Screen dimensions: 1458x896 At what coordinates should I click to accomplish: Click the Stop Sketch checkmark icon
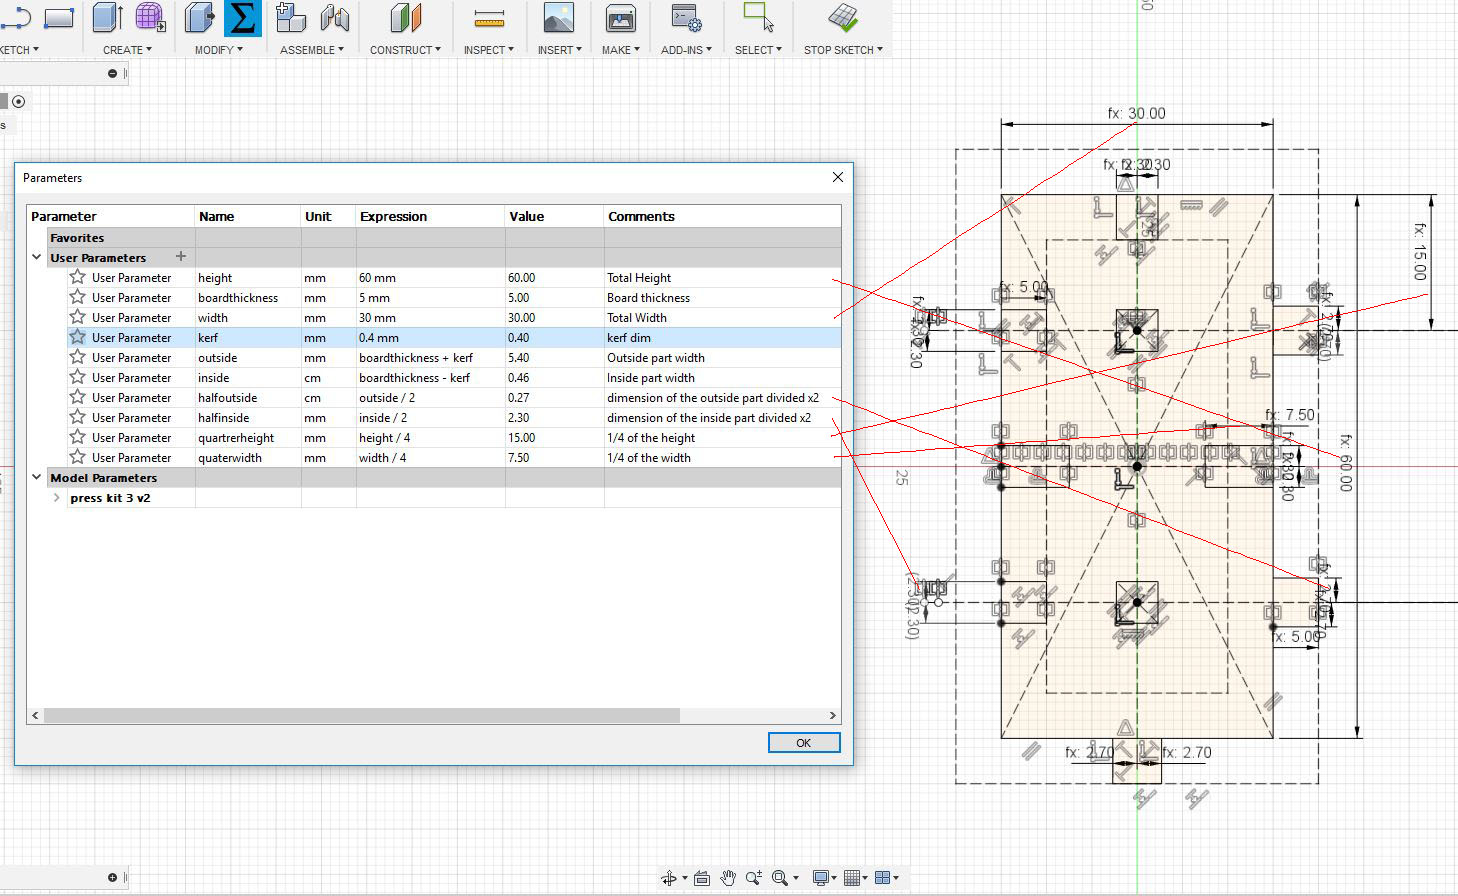(x=843, y=17)
